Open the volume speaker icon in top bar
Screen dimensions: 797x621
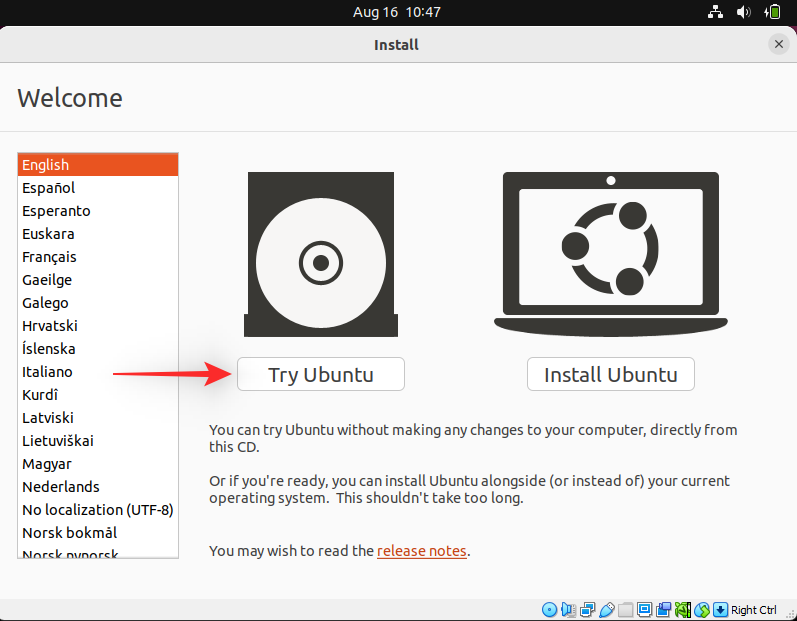pyautogui.click(x=744, y=12)
